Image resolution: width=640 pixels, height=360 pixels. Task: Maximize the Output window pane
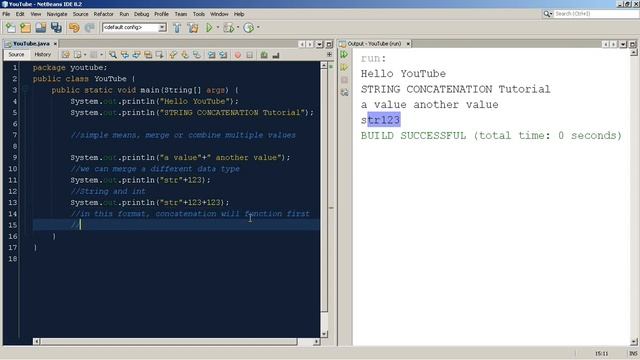[633, 44]
